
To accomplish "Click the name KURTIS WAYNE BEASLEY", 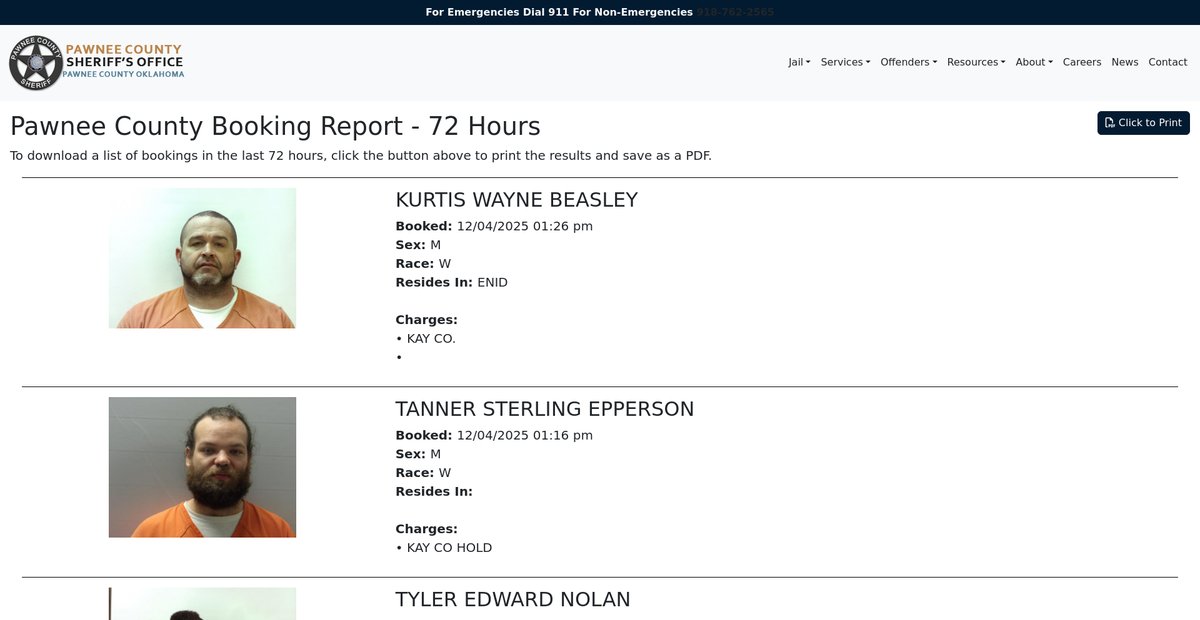I will (x=516, y=200).
